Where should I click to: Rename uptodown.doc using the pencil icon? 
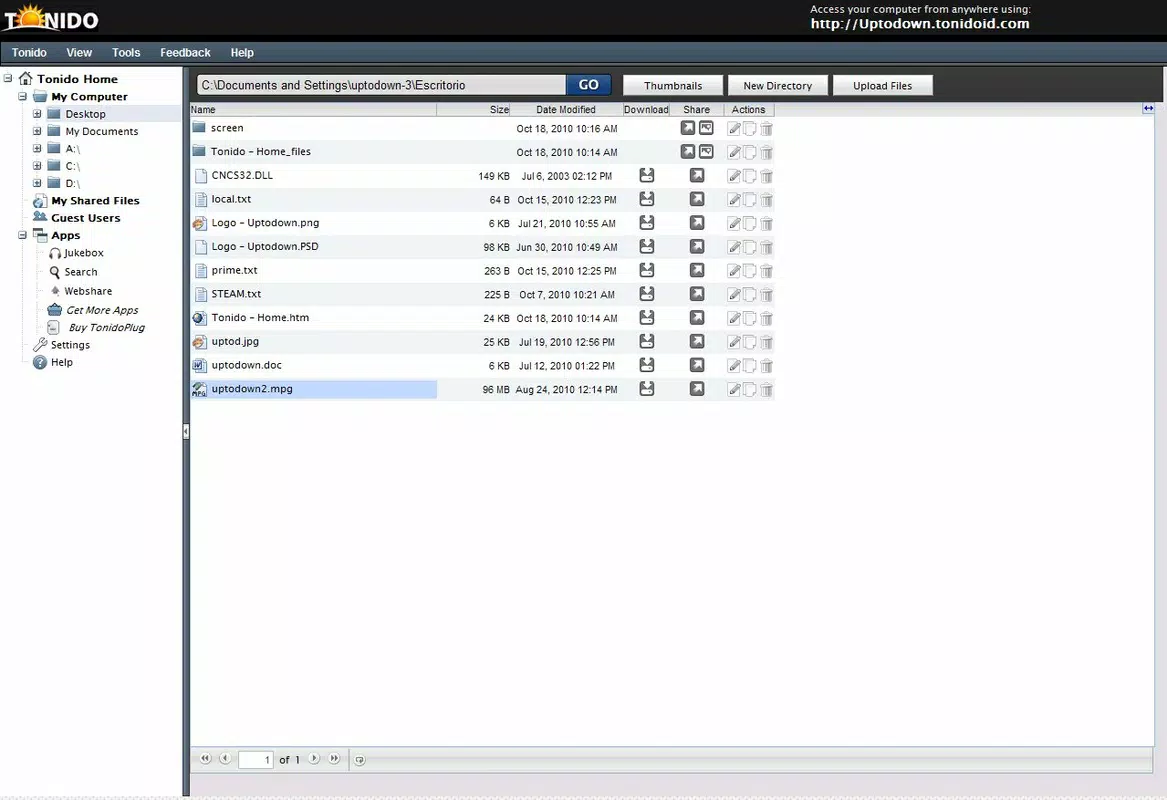(x=734, y=365)
